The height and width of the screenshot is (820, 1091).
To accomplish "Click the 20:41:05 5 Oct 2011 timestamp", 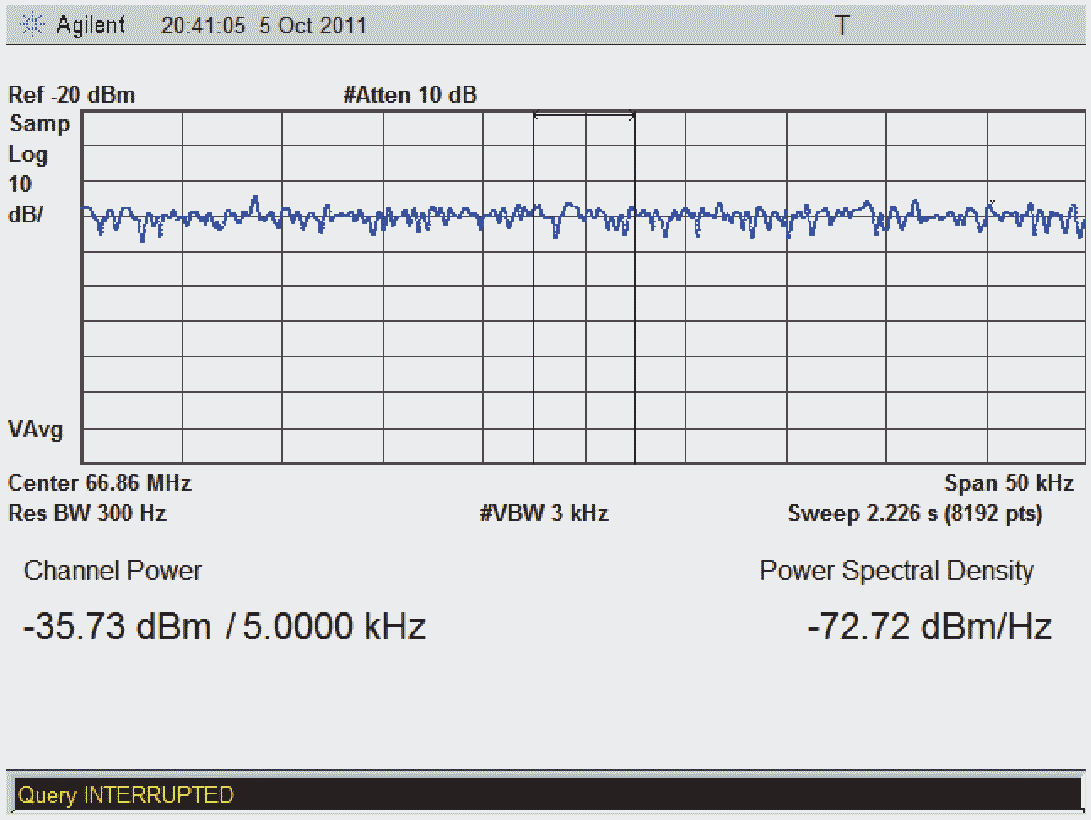I will pyautogui.click(x=264, y=26).
